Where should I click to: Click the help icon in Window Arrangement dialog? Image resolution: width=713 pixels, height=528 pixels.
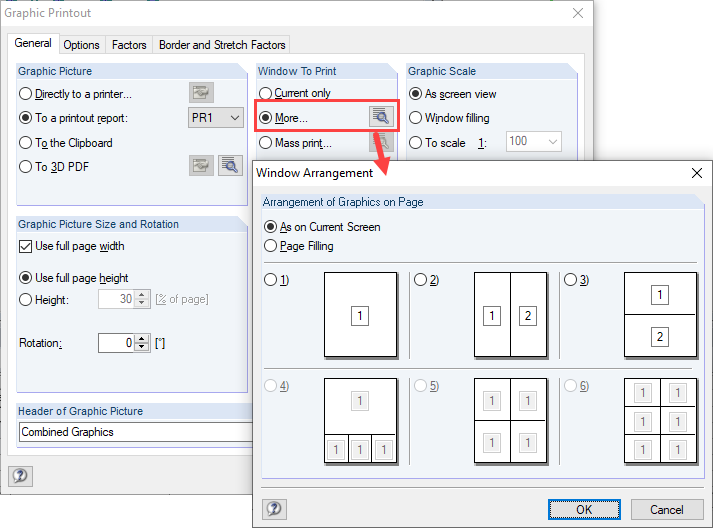point(272,509)
